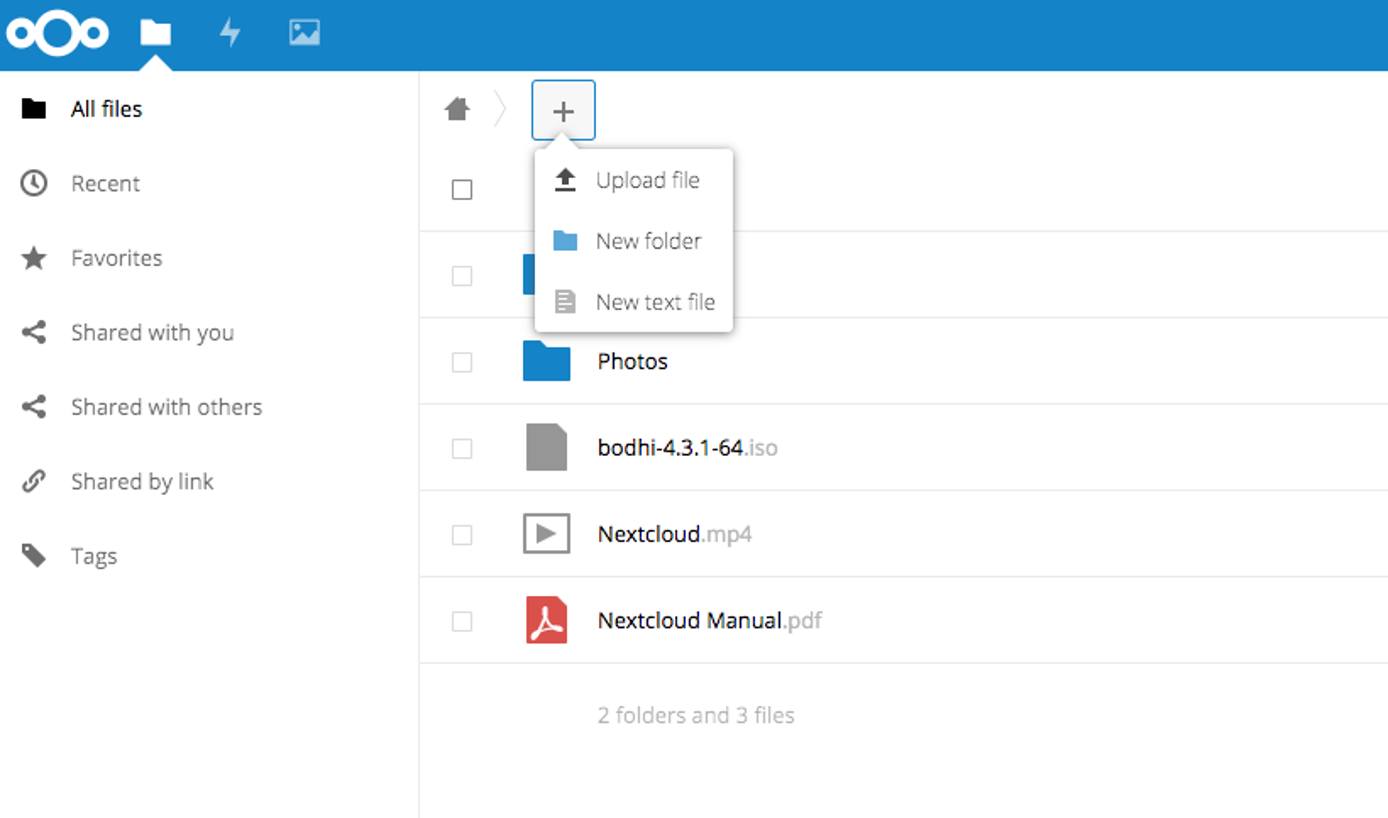Open the new file plus dropdown

tap(564, 110)
